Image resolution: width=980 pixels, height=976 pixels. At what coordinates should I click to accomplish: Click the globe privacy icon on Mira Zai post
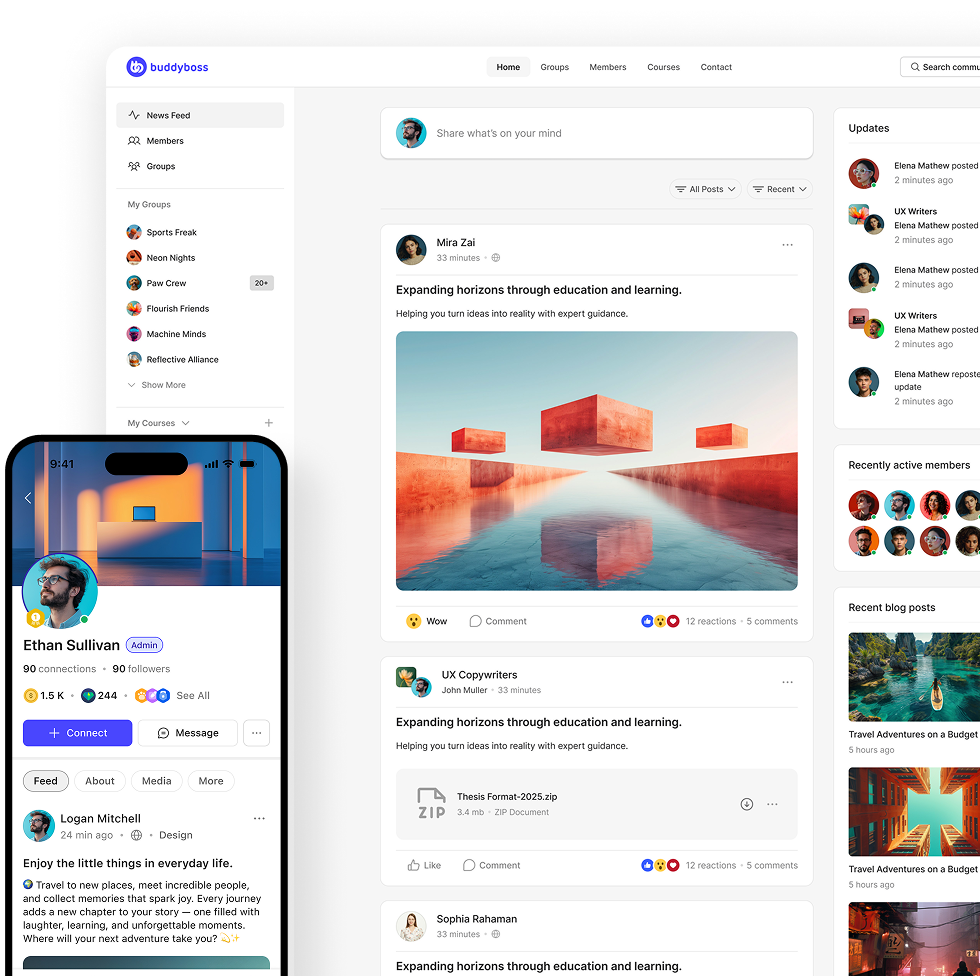(x=496, y=257)
